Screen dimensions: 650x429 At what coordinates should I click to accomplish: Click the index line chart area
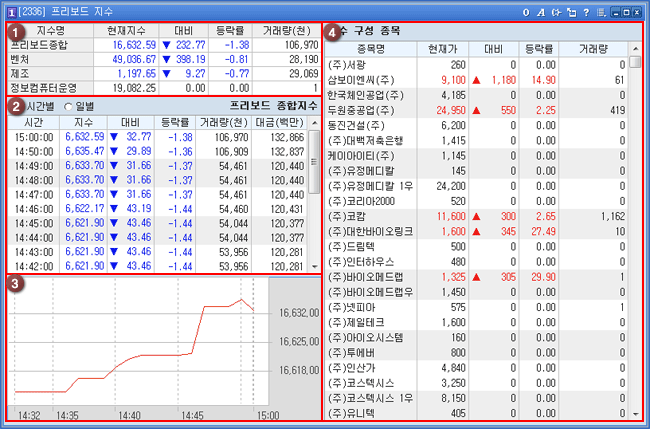(x=140, y=340)
